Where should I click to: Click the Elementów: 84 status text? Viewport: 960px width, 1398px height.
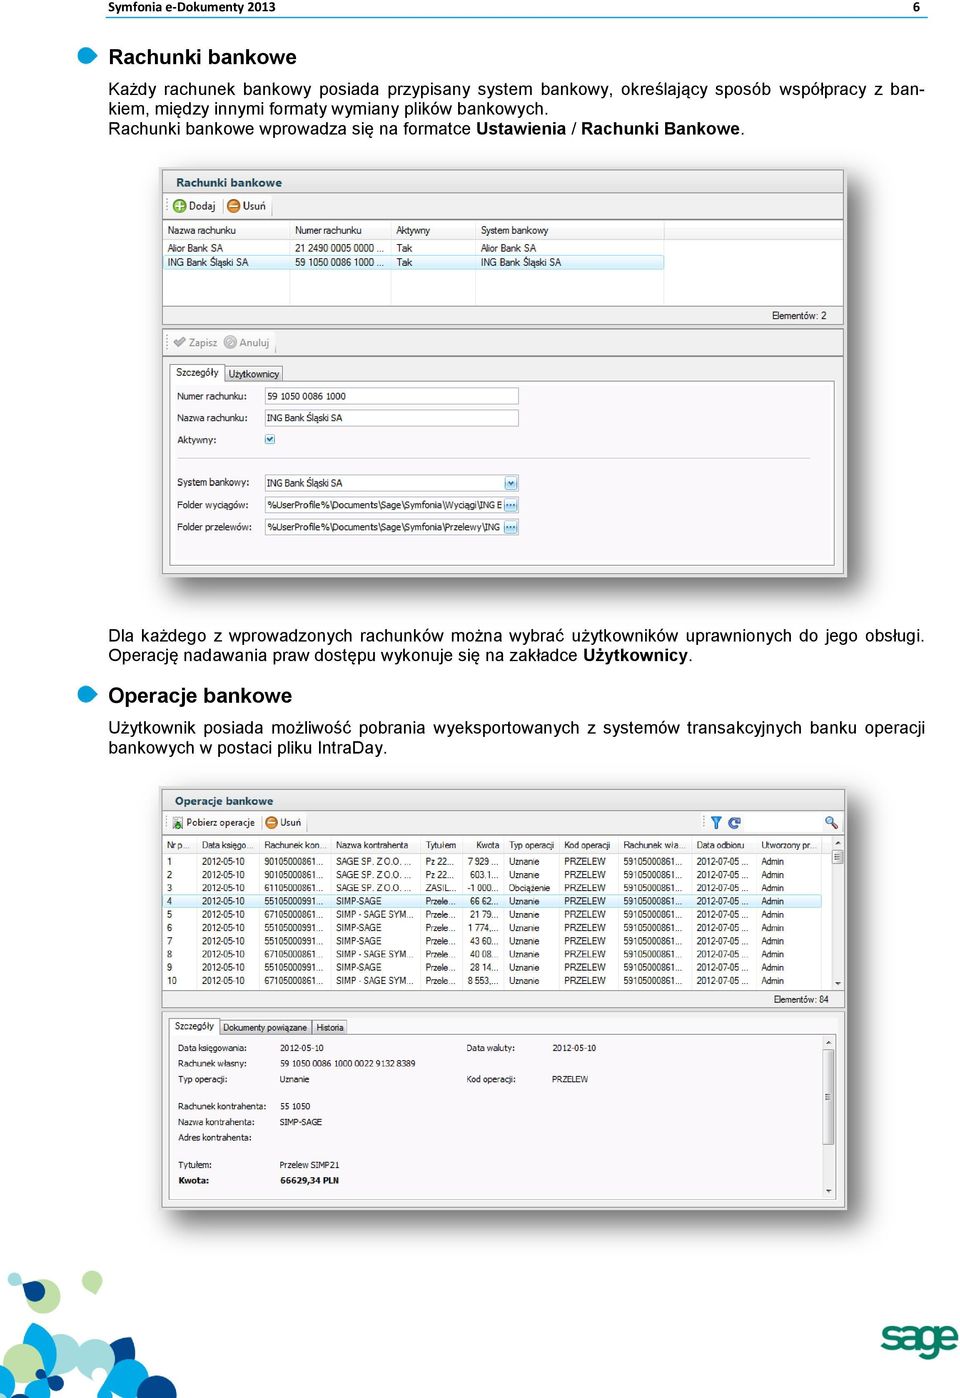[x=801, y=999]
